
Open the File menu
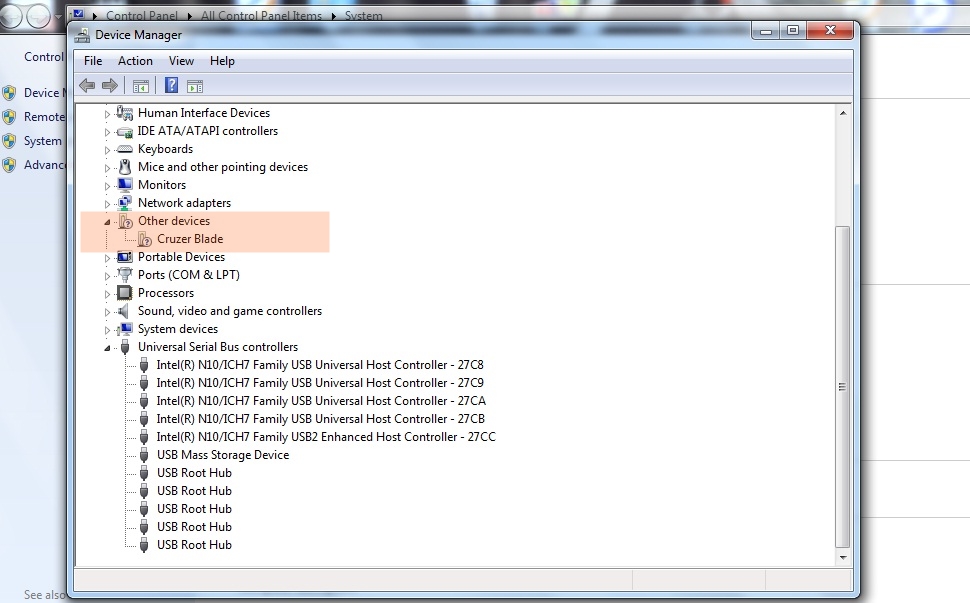(93, 61)
